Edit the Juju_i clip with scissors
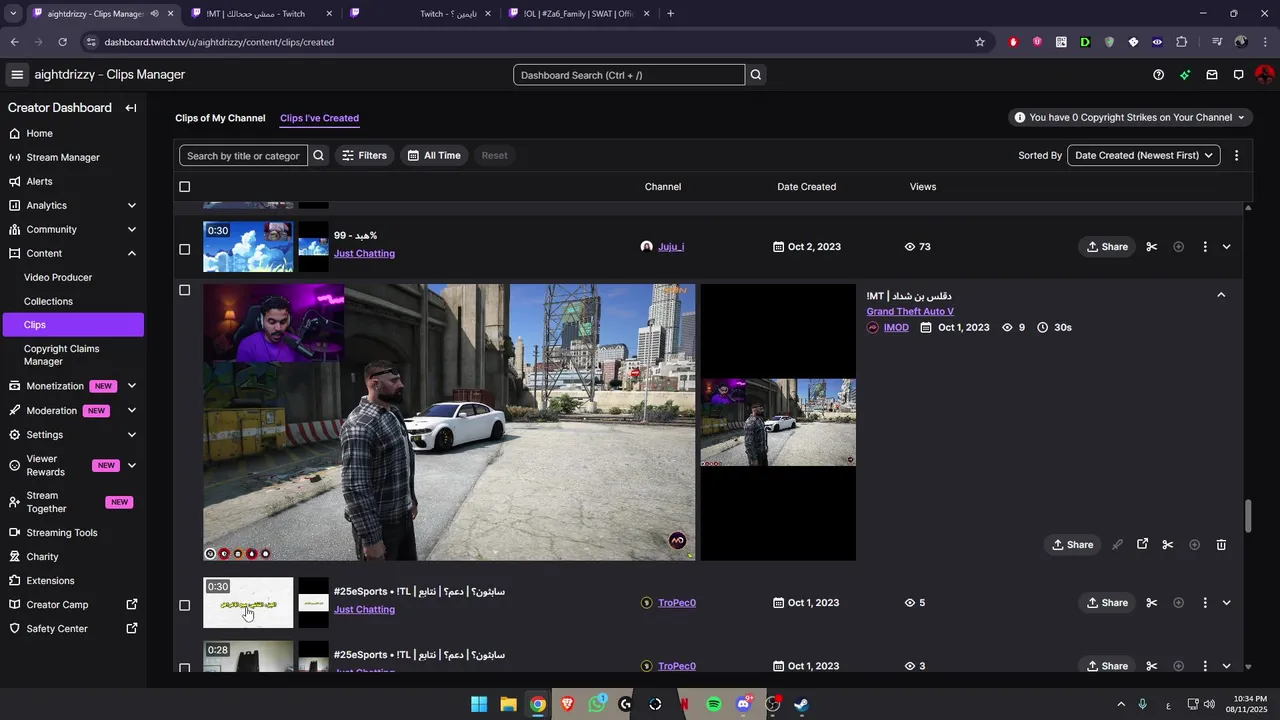The width and height of the screenshot is (1280, 720). 1152,247
